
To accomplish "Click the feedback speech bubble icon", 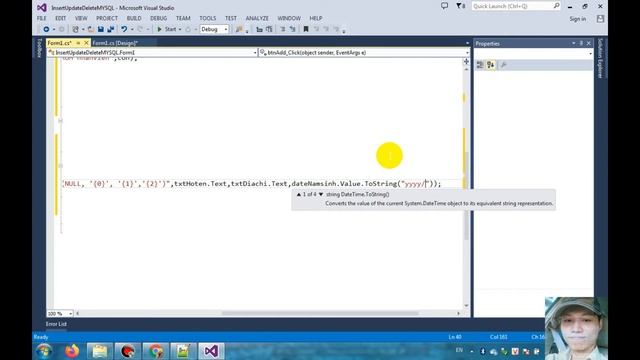I will pos(444,6).
